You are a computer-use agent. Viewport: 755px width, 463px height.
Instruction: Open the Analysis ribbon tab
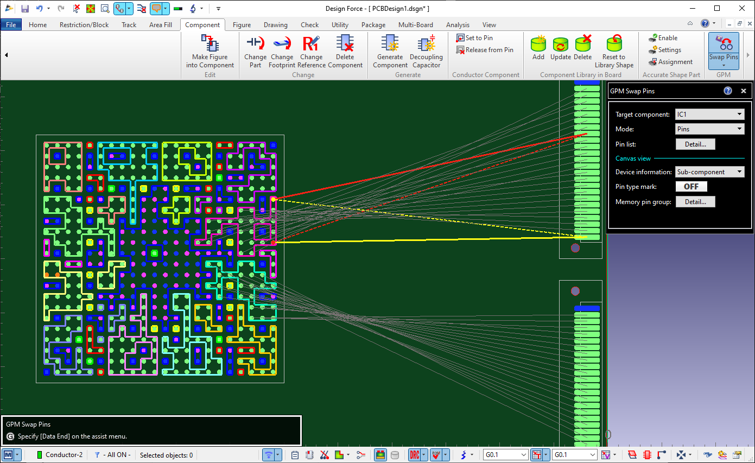457,25
